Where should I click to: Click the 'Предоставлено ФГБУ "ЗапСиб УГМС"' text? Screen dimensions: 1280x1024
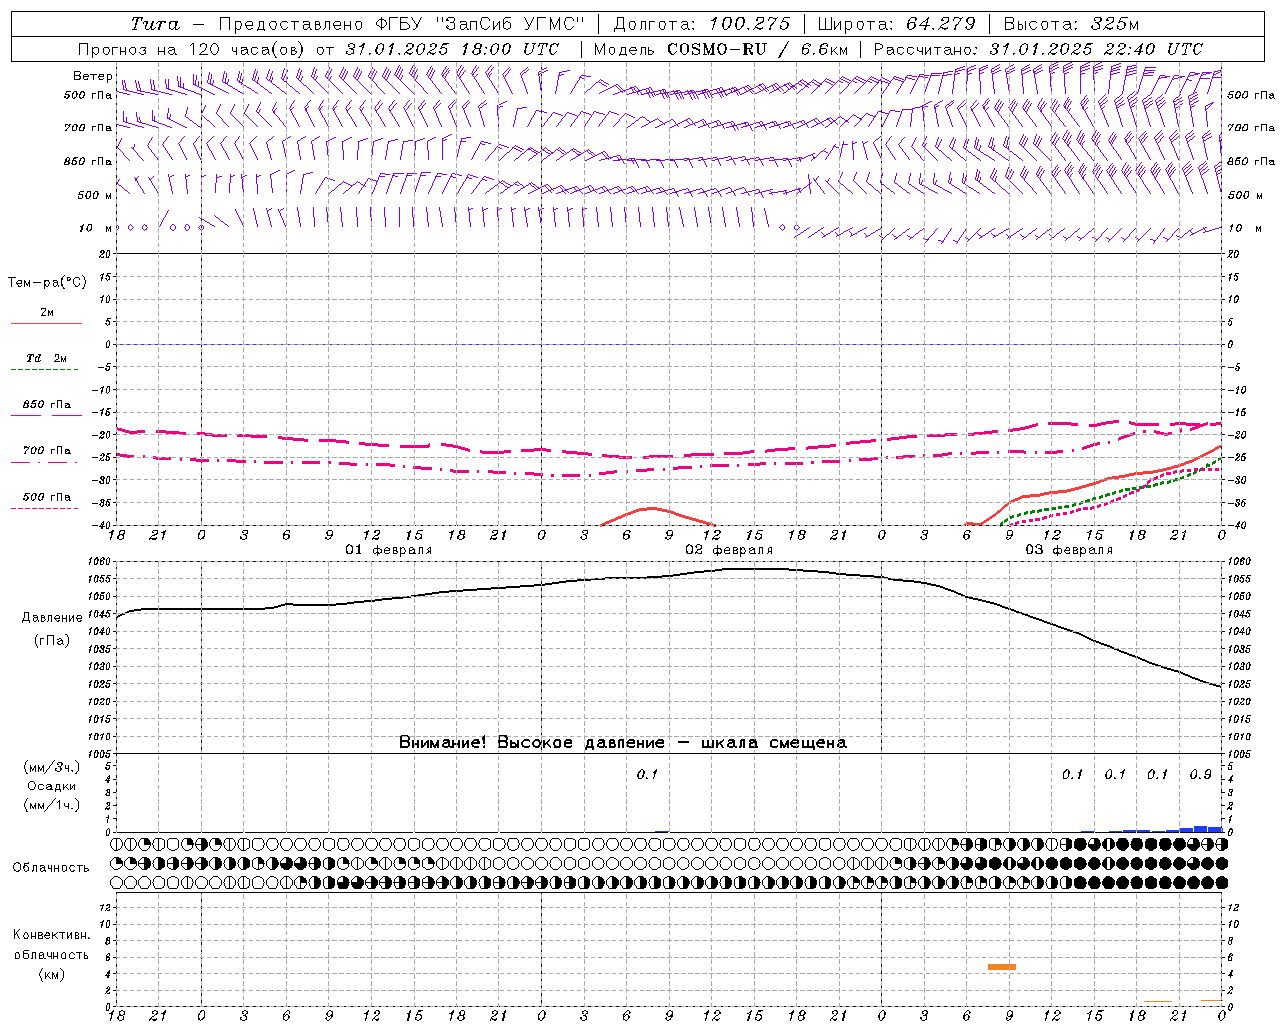pyautogui.click(x=401, y=24)
